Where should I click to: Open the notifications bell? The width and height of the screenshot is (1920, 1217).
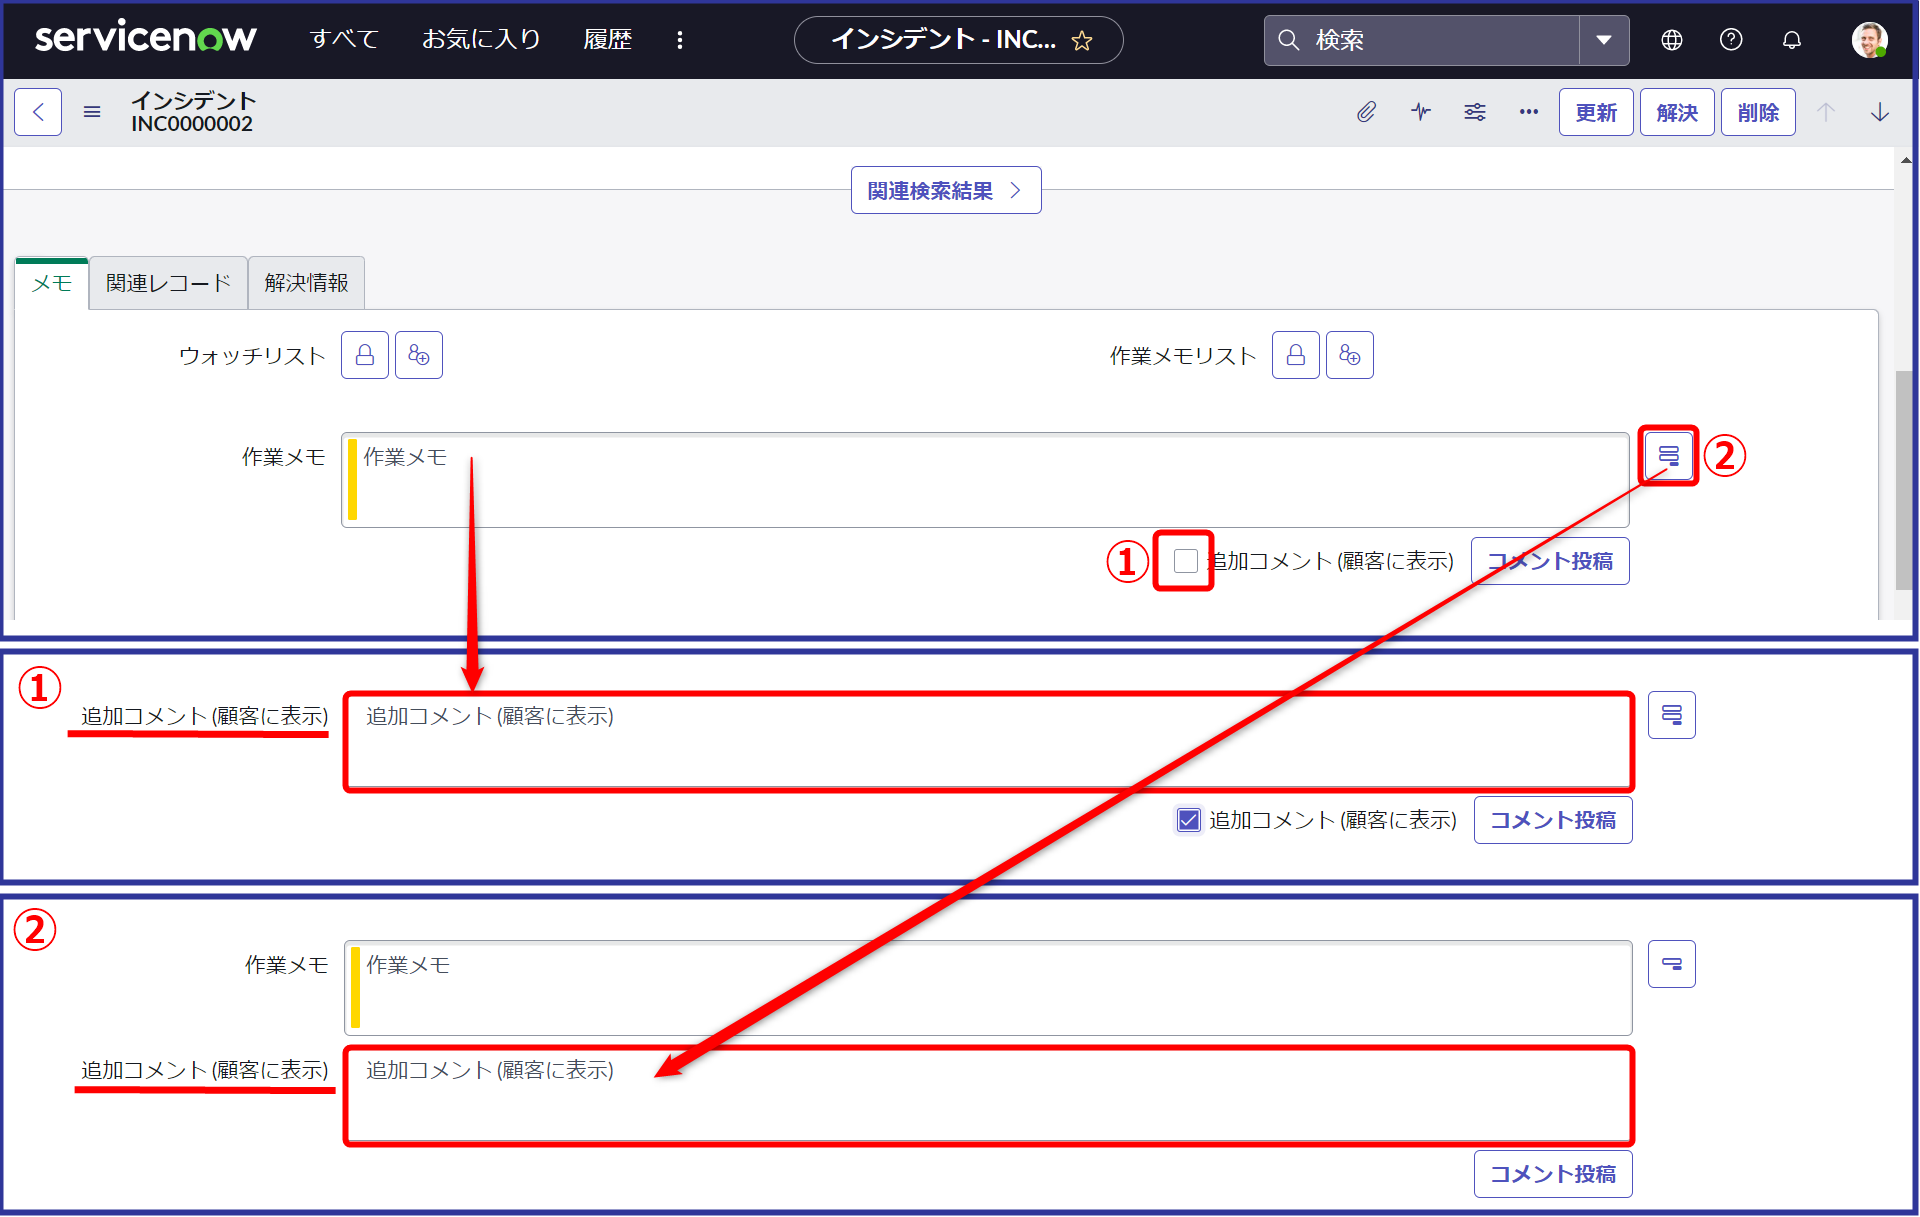tap(1791, 40)
